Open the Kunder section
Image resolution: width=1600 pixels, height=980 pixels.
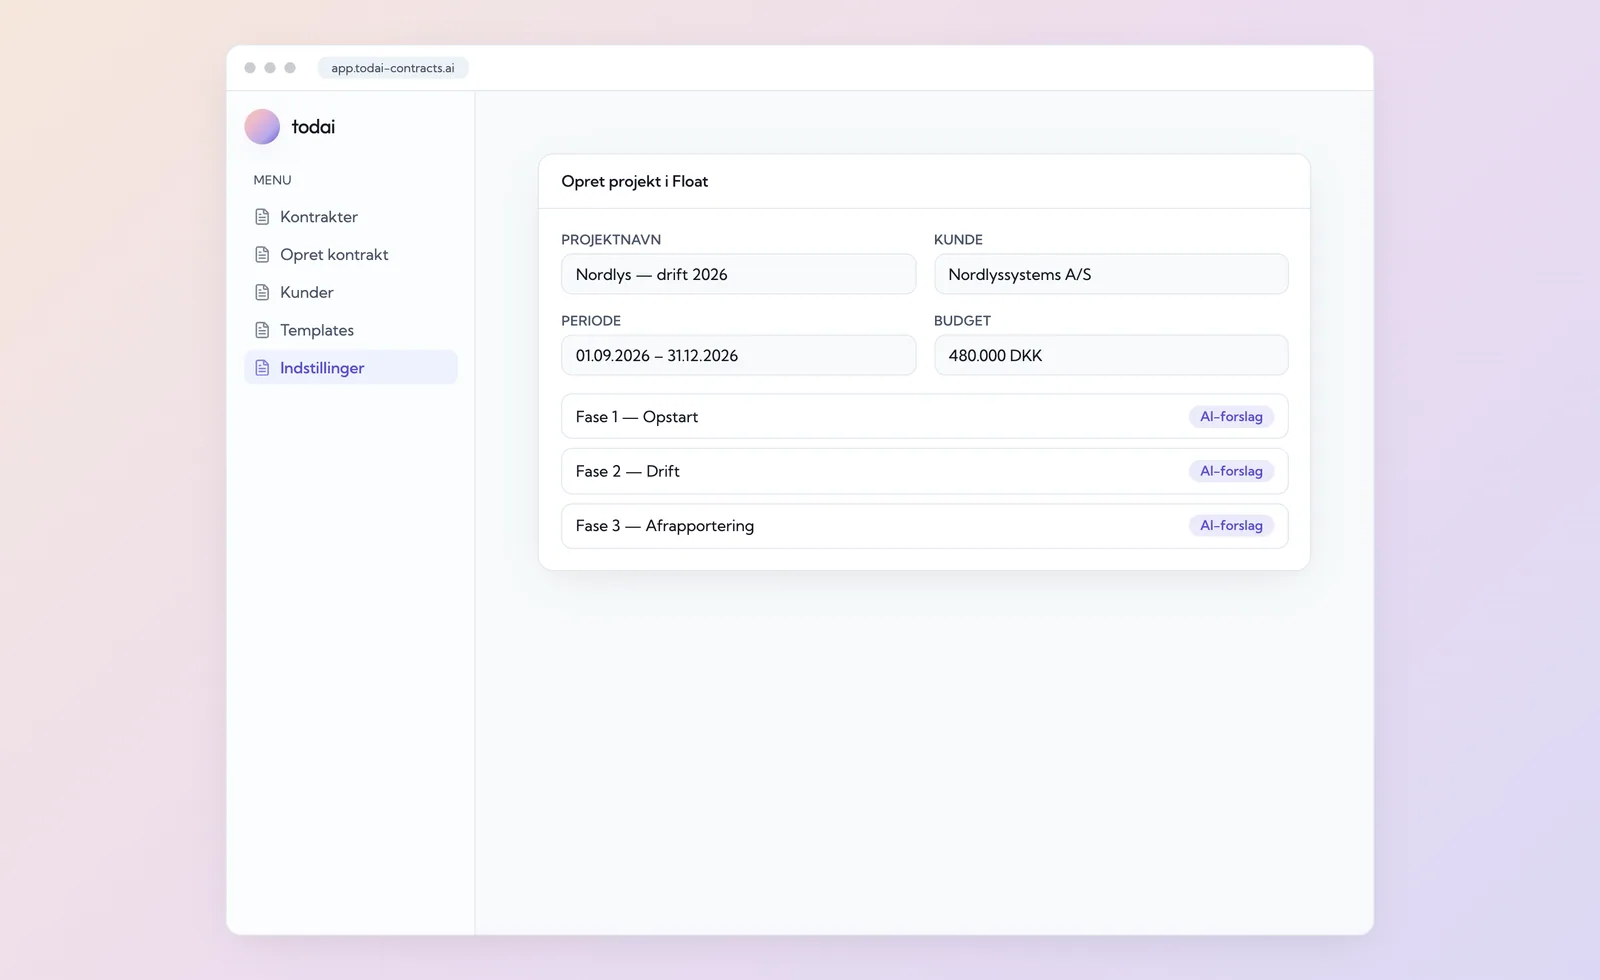point(351,292)
